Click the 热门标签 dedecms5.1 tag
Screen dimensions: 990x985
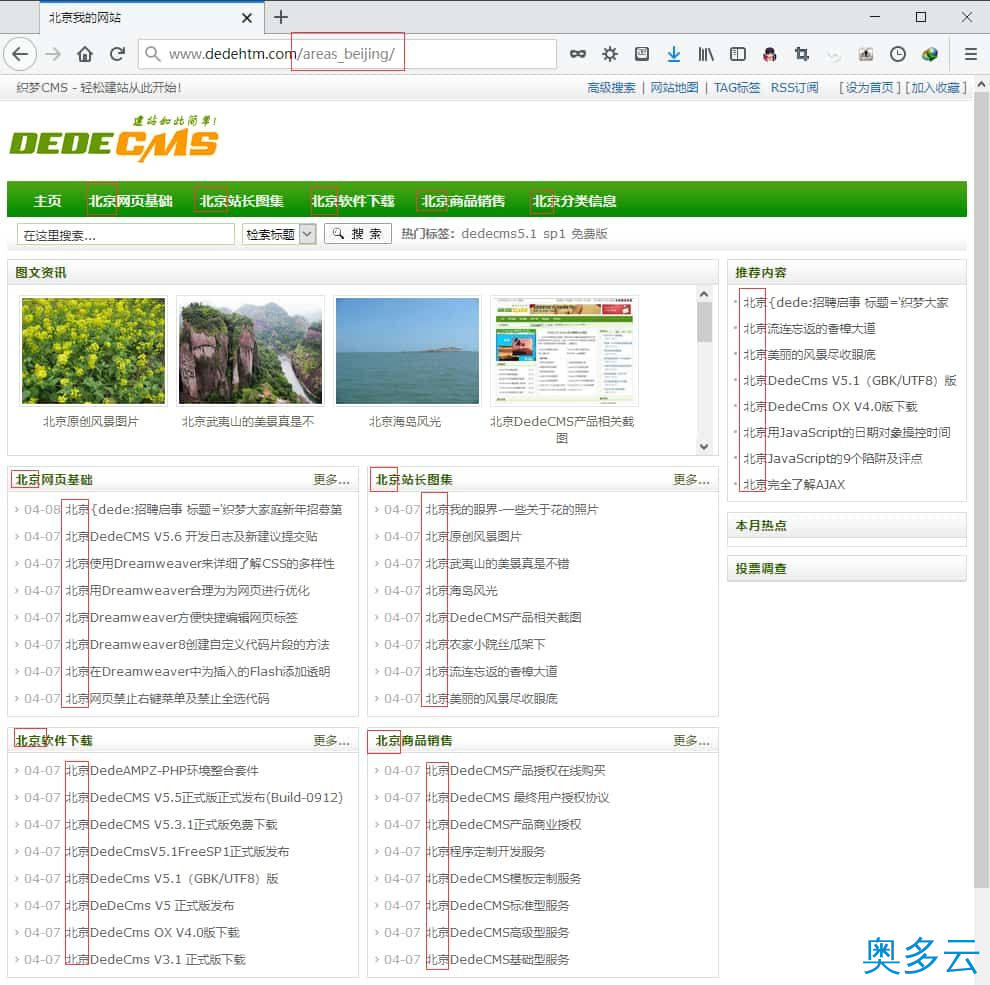(499, 234)
